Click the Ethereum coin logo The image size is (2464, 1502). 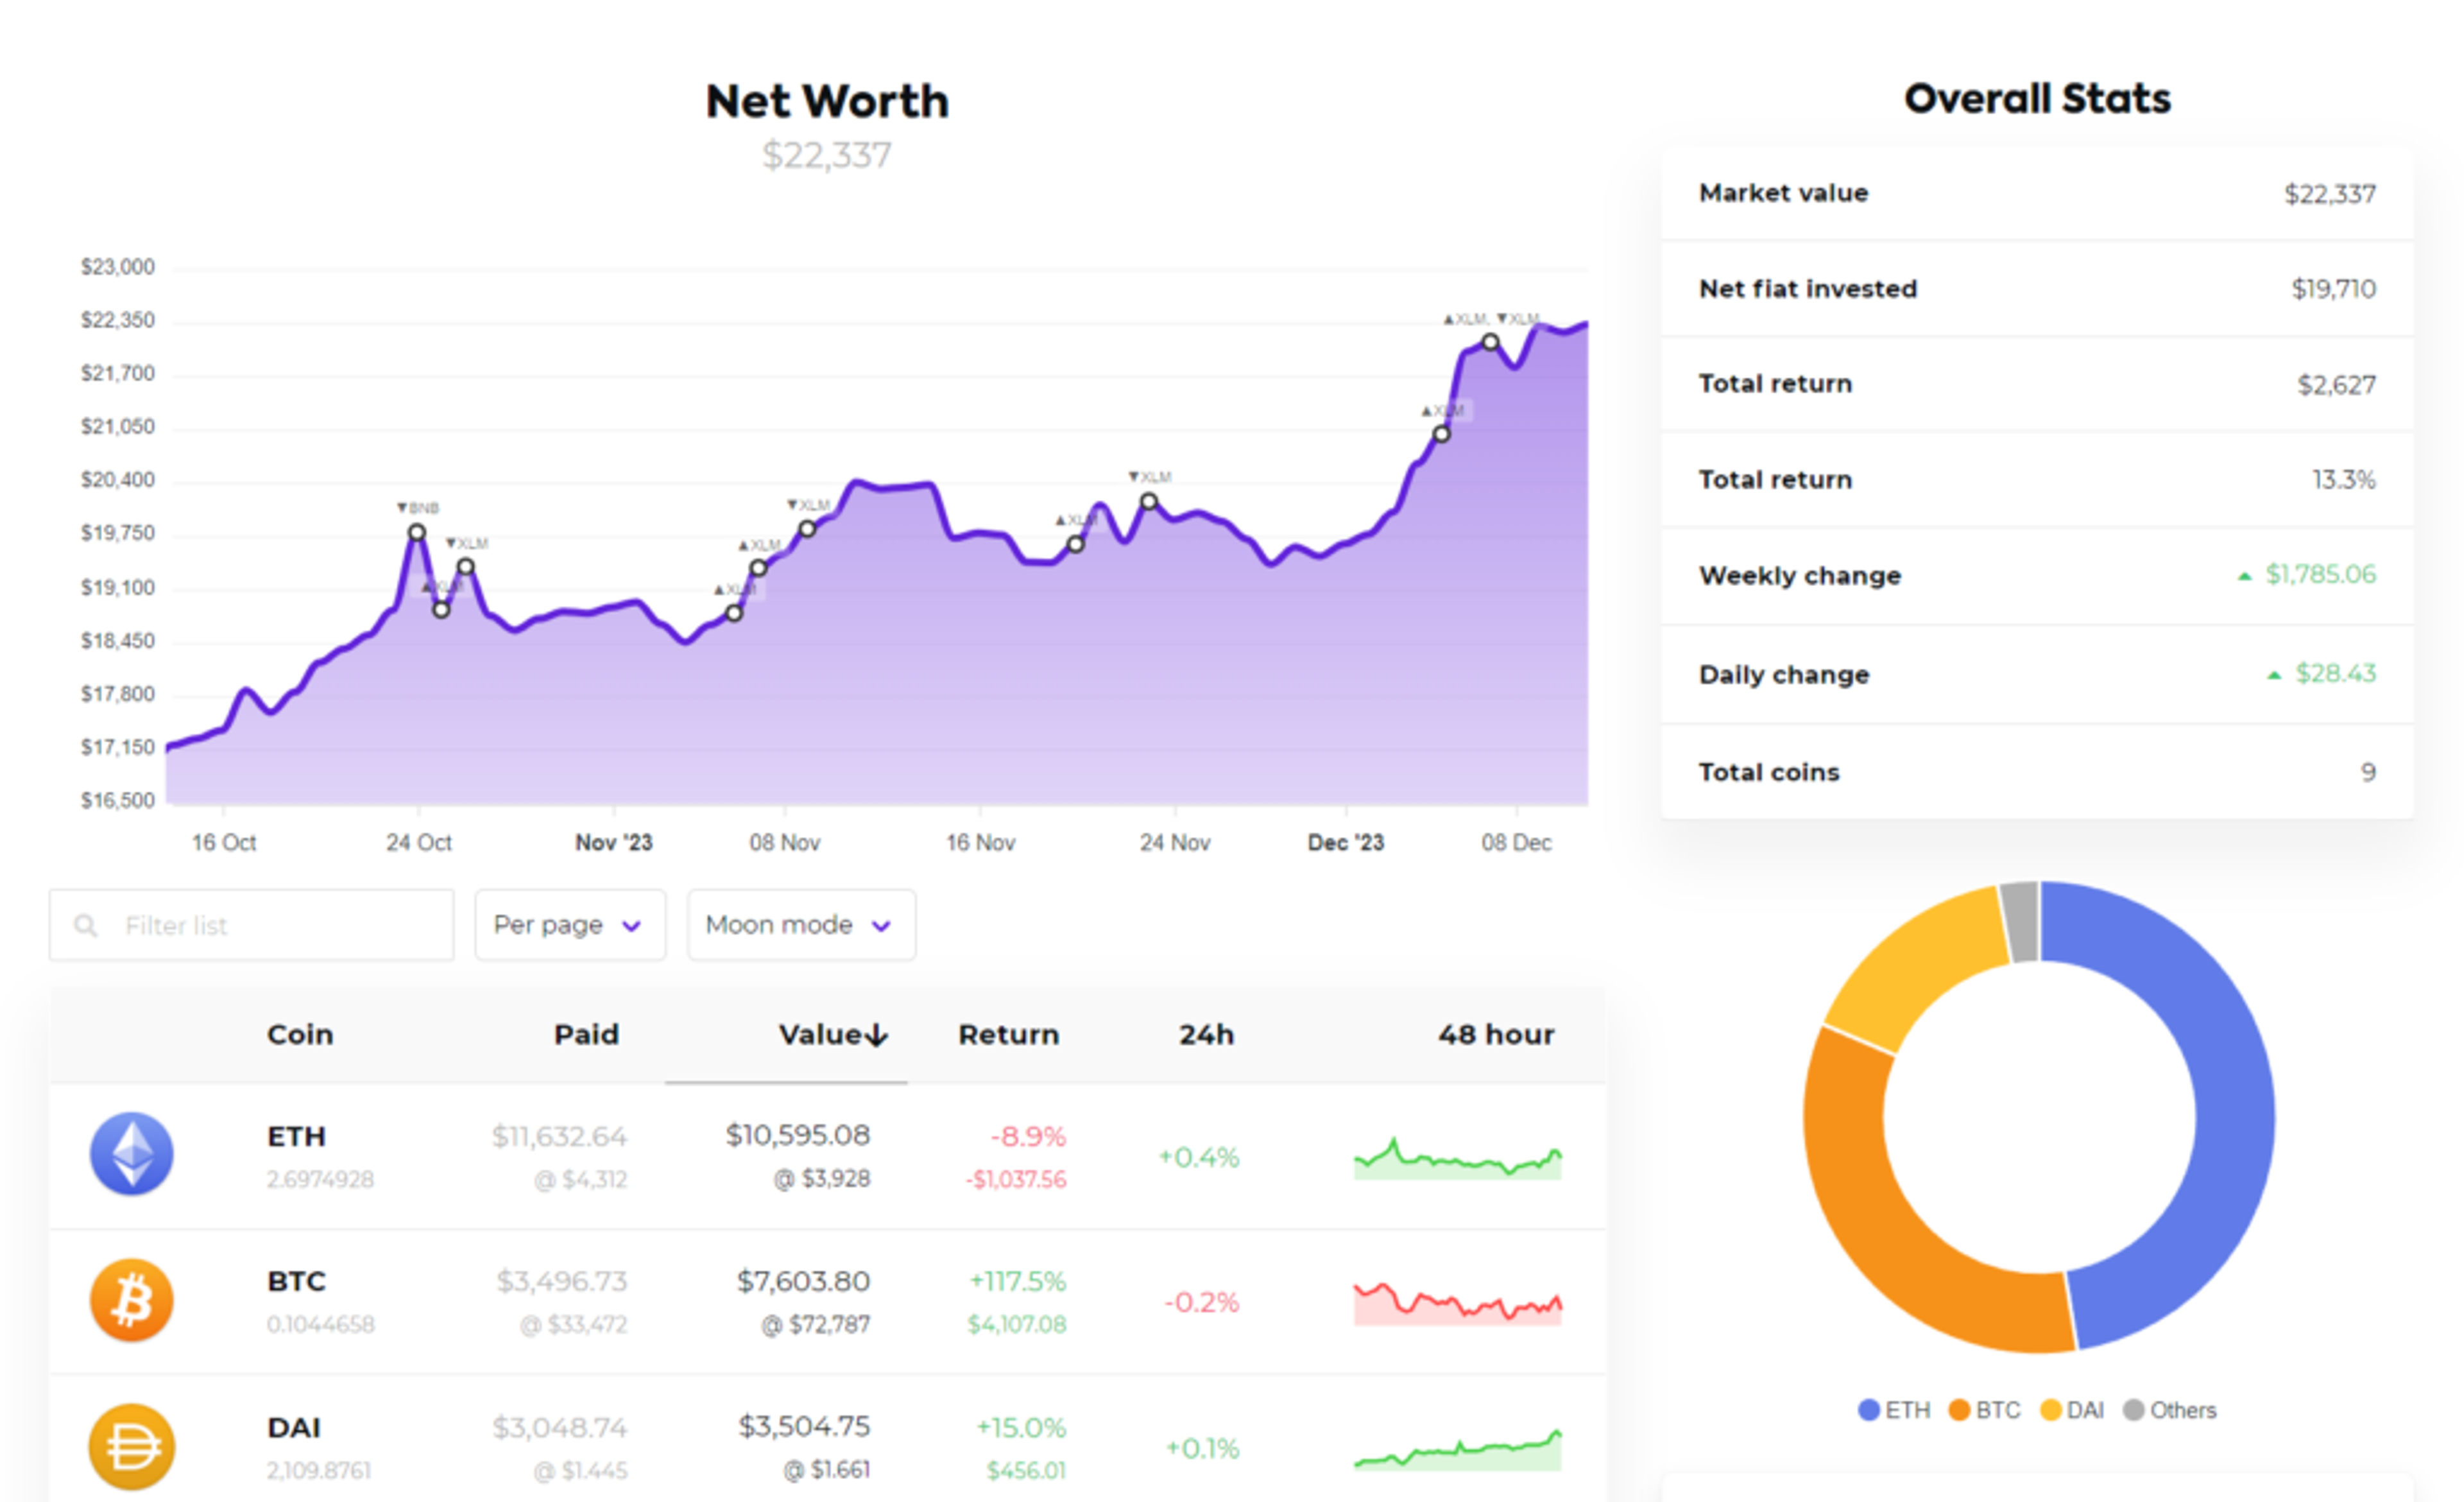[132, 1153]
